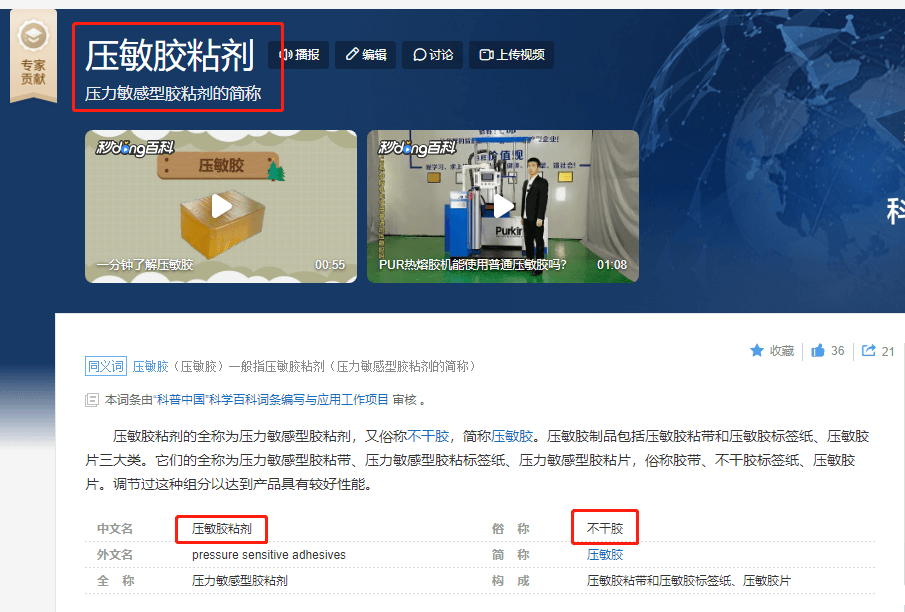Play the 一分钟了解压敏胶 video

tap(221, 206)
